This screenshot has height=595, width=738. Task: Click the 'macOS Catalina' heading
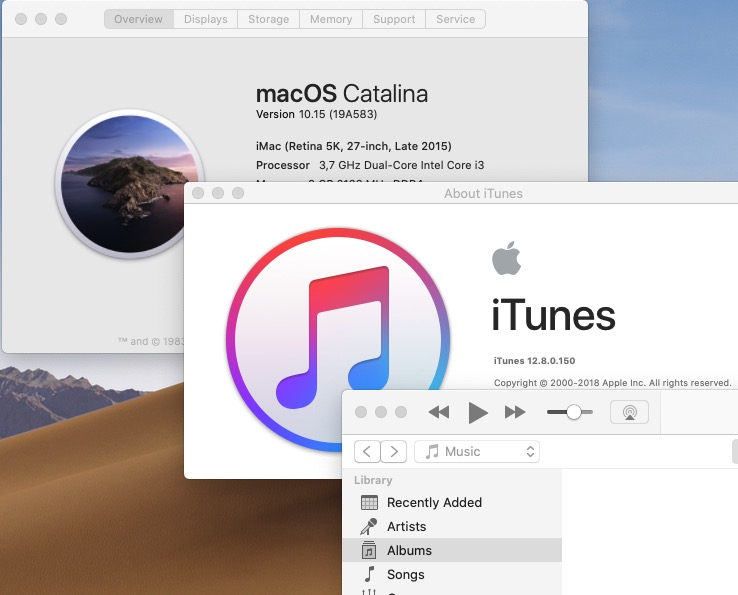point(342,94)
